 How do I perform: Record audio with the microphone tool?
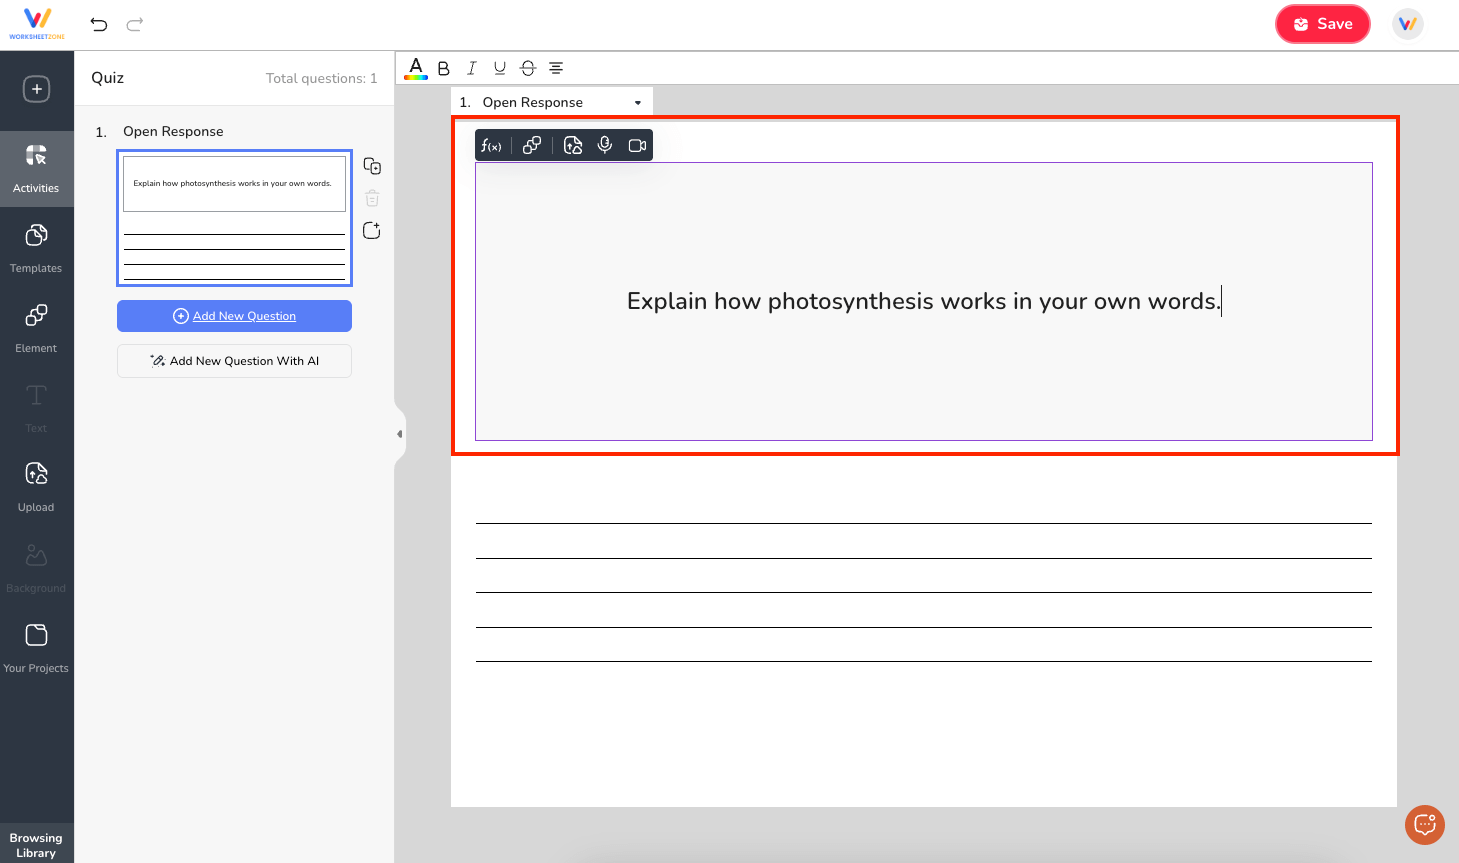(x=605, y=145)
